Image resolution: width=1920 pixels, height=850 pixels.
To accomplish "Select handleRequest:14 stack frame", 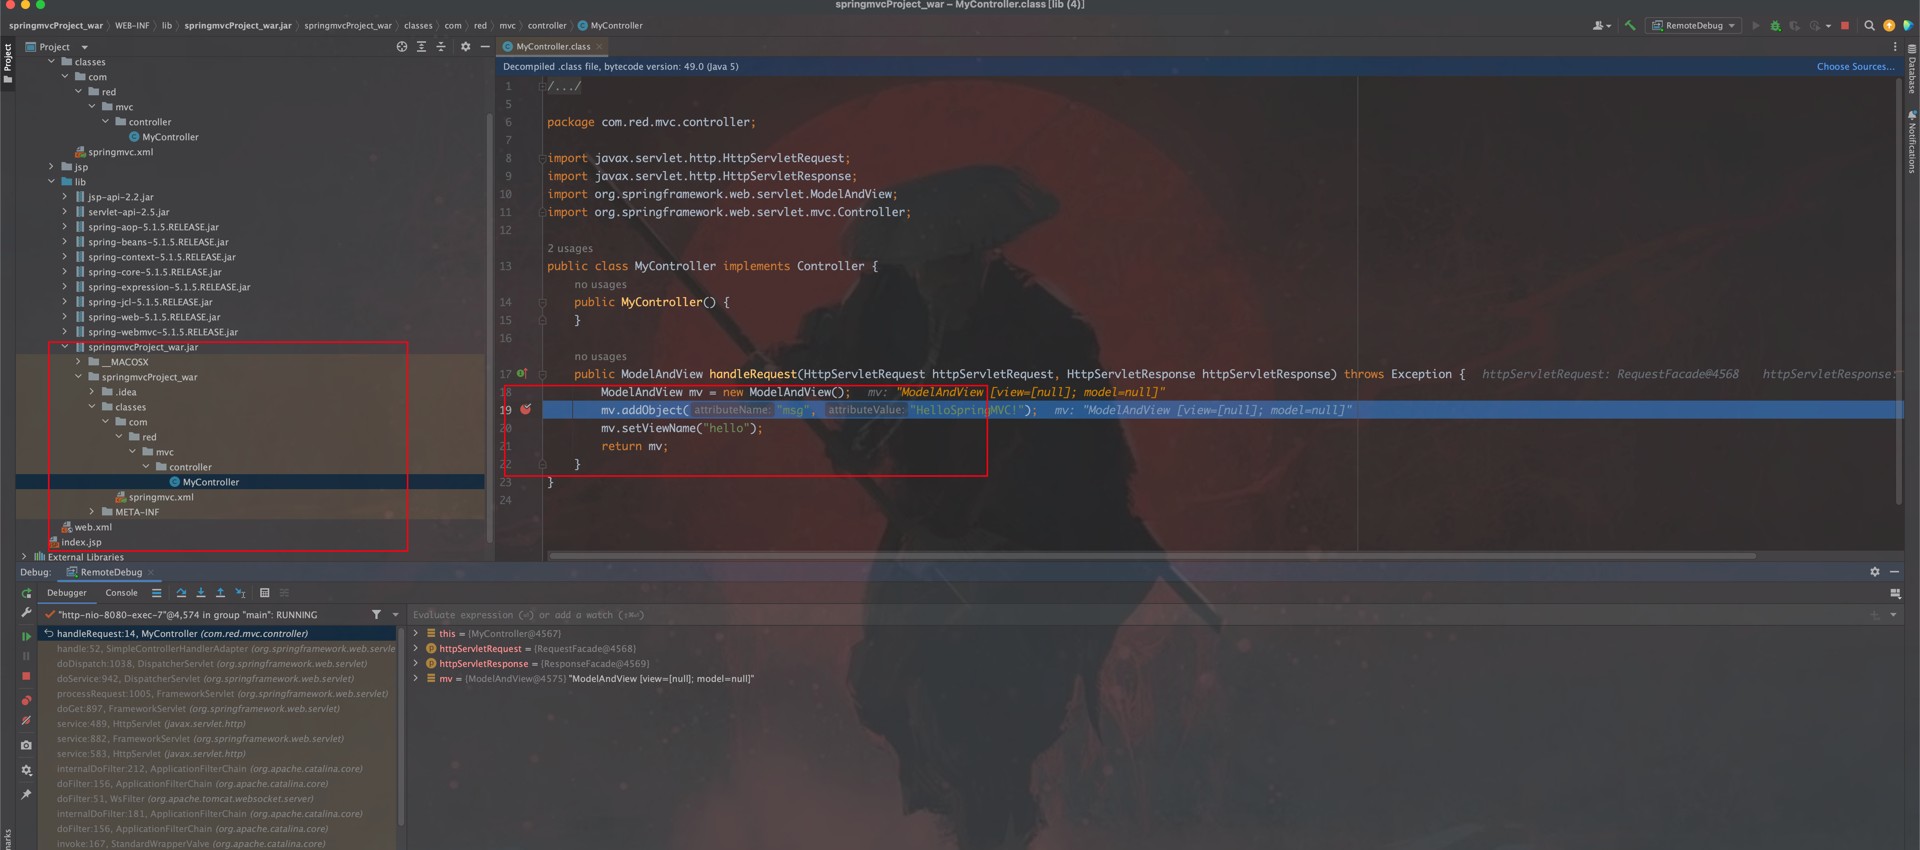I will click(x=217, y=634).
